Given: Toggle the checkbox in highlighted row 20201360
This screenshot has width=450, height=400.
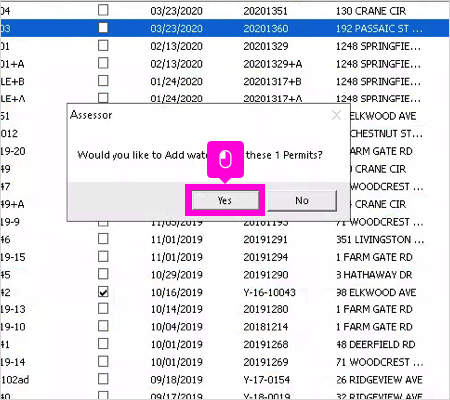Looking at the screenshot, I should (x=103, y=28).
